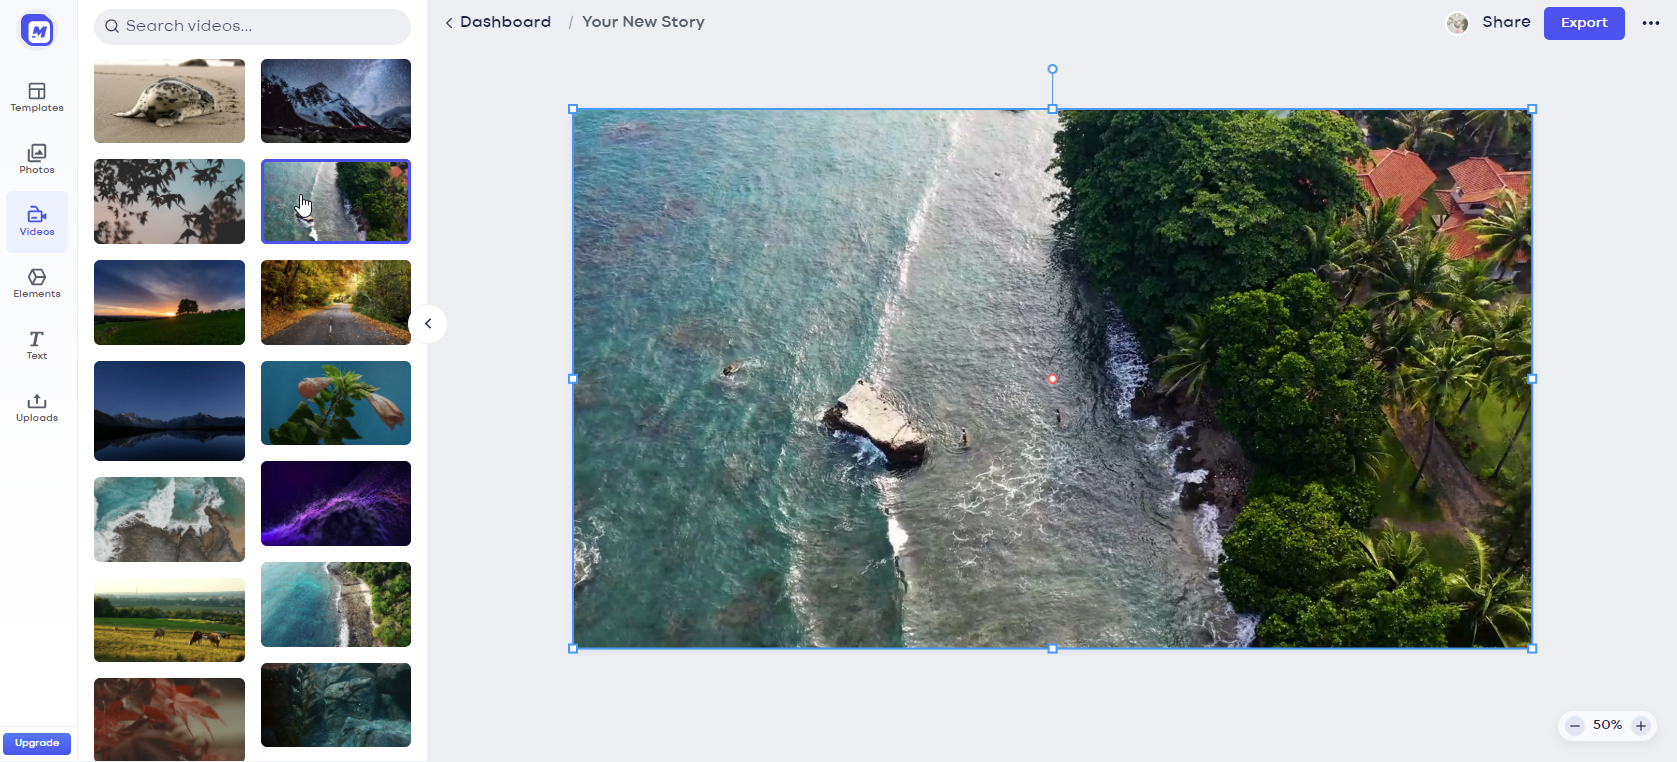The height and width of the screenshot is (762, 1677).
Task: Go back to Dashboard
Action: coord(505,22)
